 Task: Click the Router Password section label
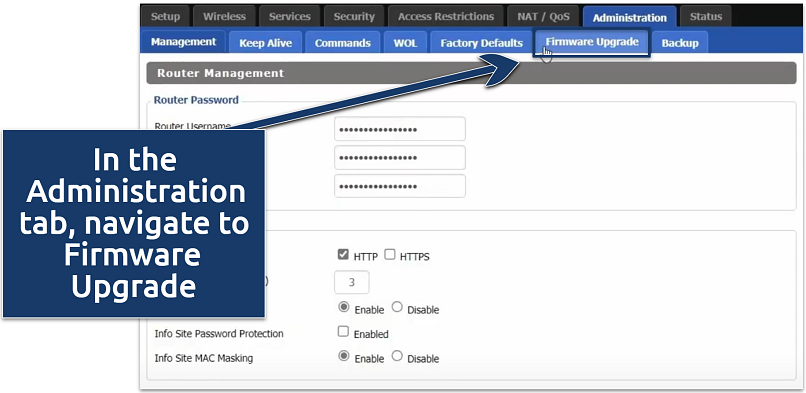click(x=196, y=100)
